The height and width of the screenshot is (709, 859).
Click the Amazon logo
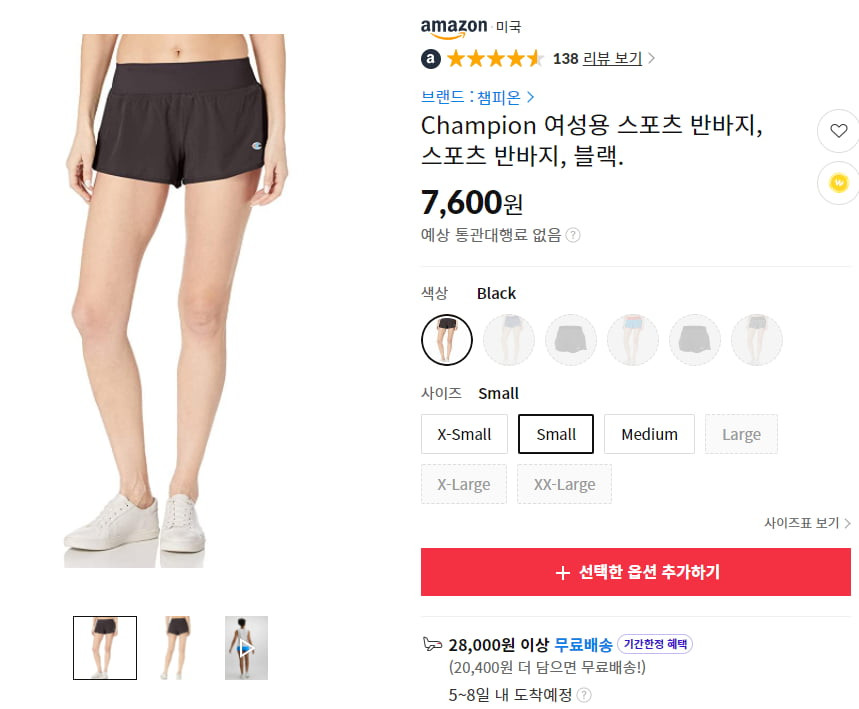coord(454,27)
